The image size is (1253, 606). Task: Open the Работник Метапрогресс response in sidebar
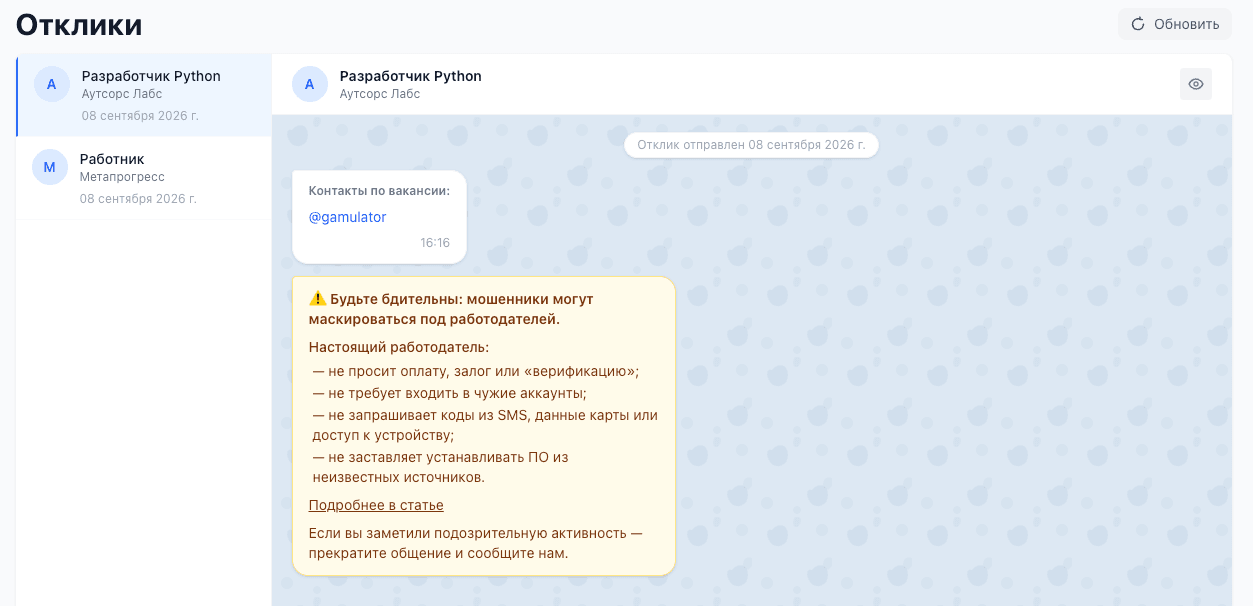click(x=144, y=178)
